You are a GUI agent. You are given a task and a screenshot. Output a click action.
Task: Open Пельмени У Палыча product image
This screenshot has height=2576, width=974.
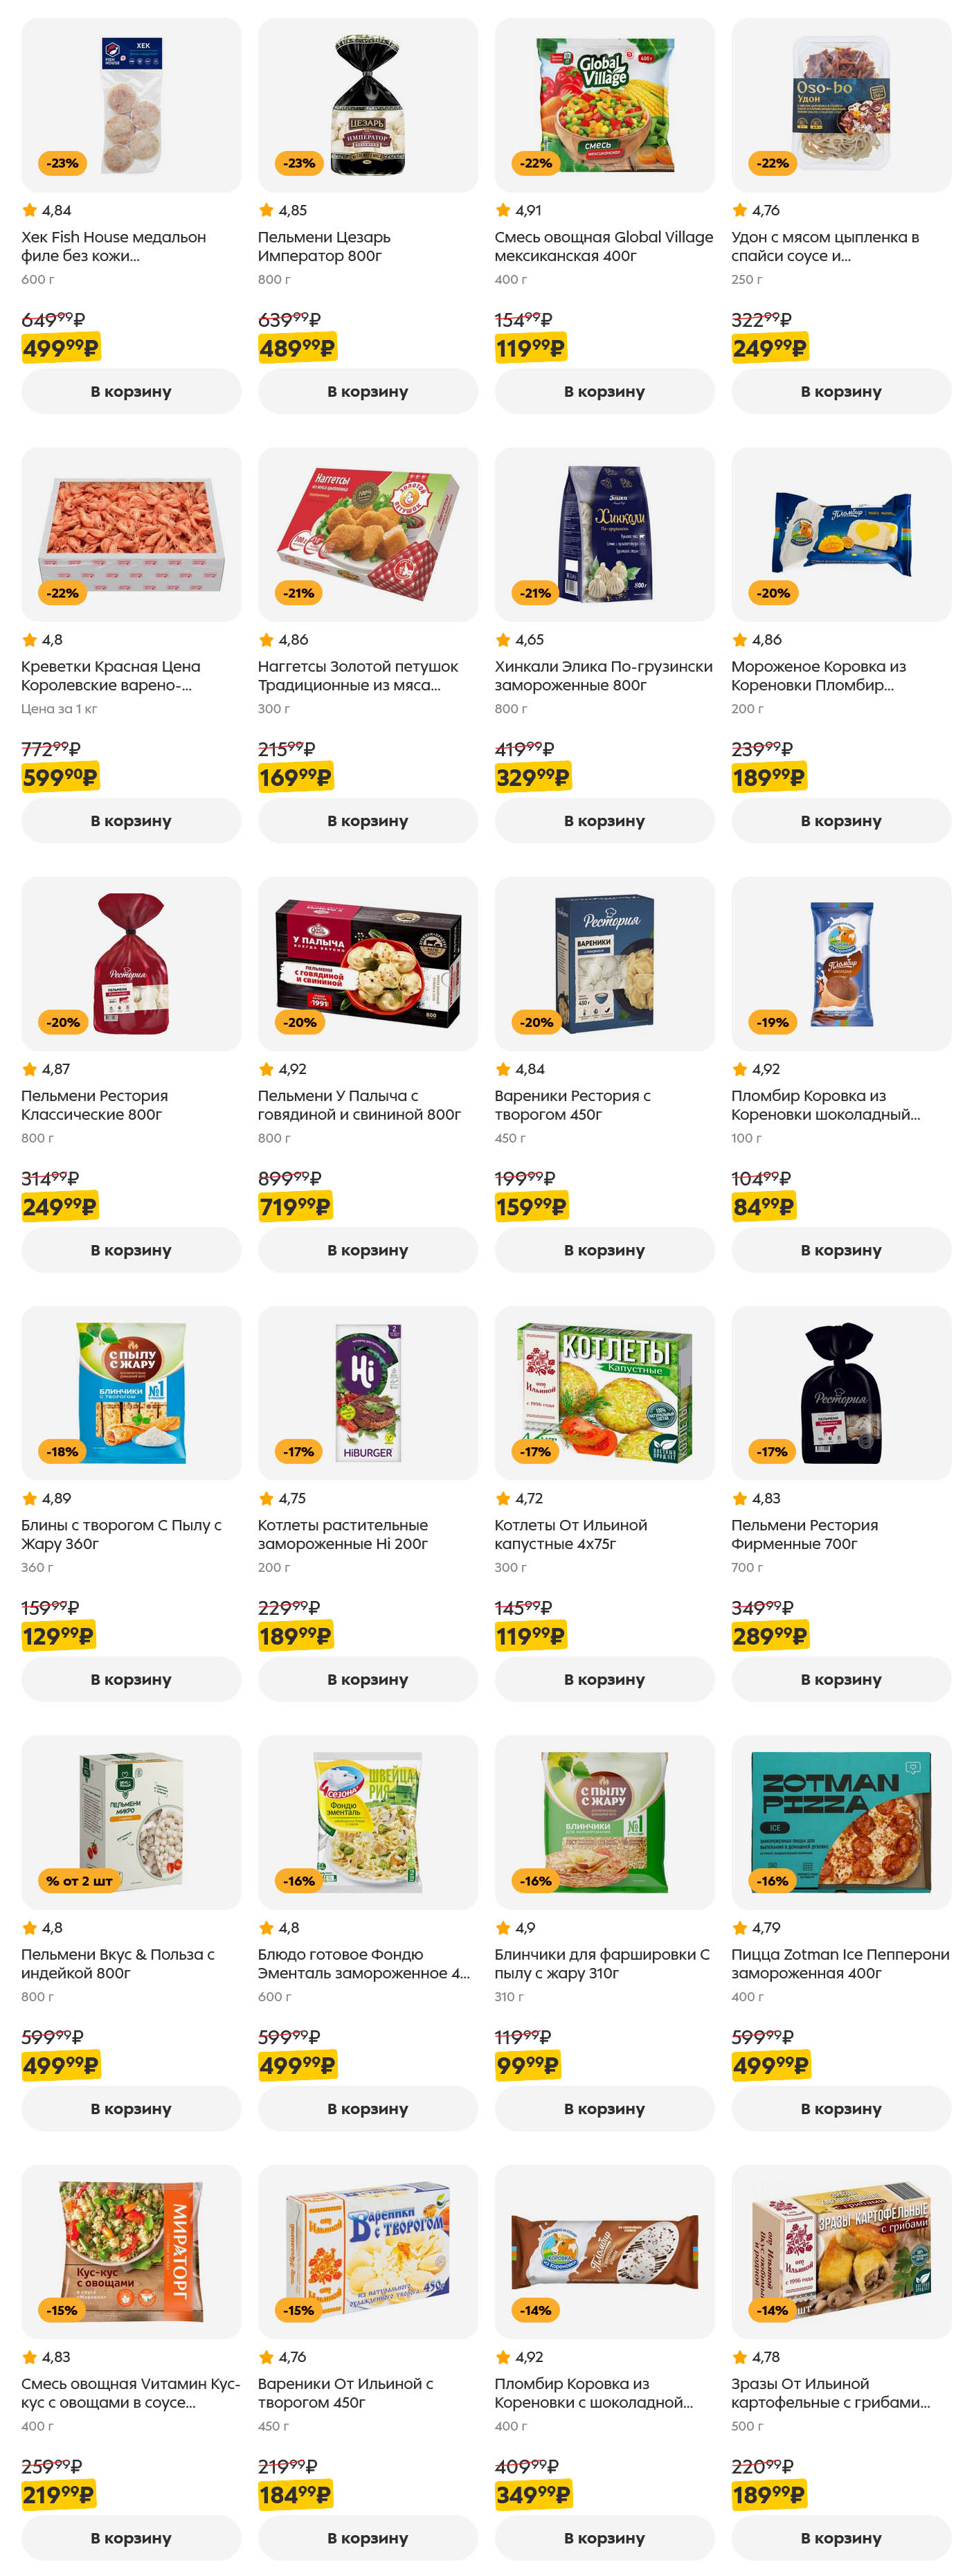367,962
